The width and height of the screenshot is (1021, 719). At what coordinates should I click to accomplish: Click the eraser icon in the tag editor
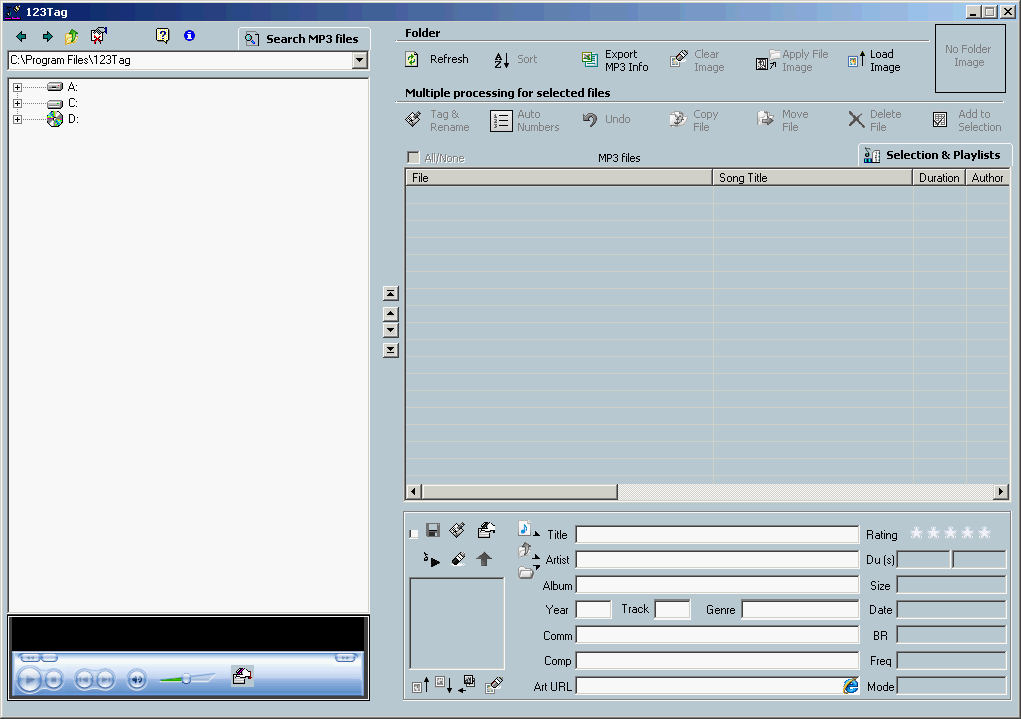click(x=458, y=559)
